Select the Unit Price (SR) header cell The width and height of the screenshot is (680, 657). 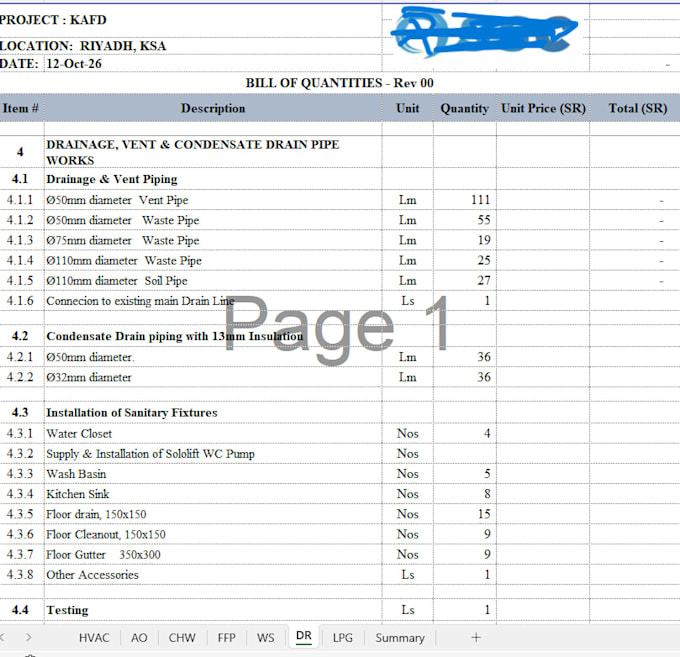(x=543, y=108)
